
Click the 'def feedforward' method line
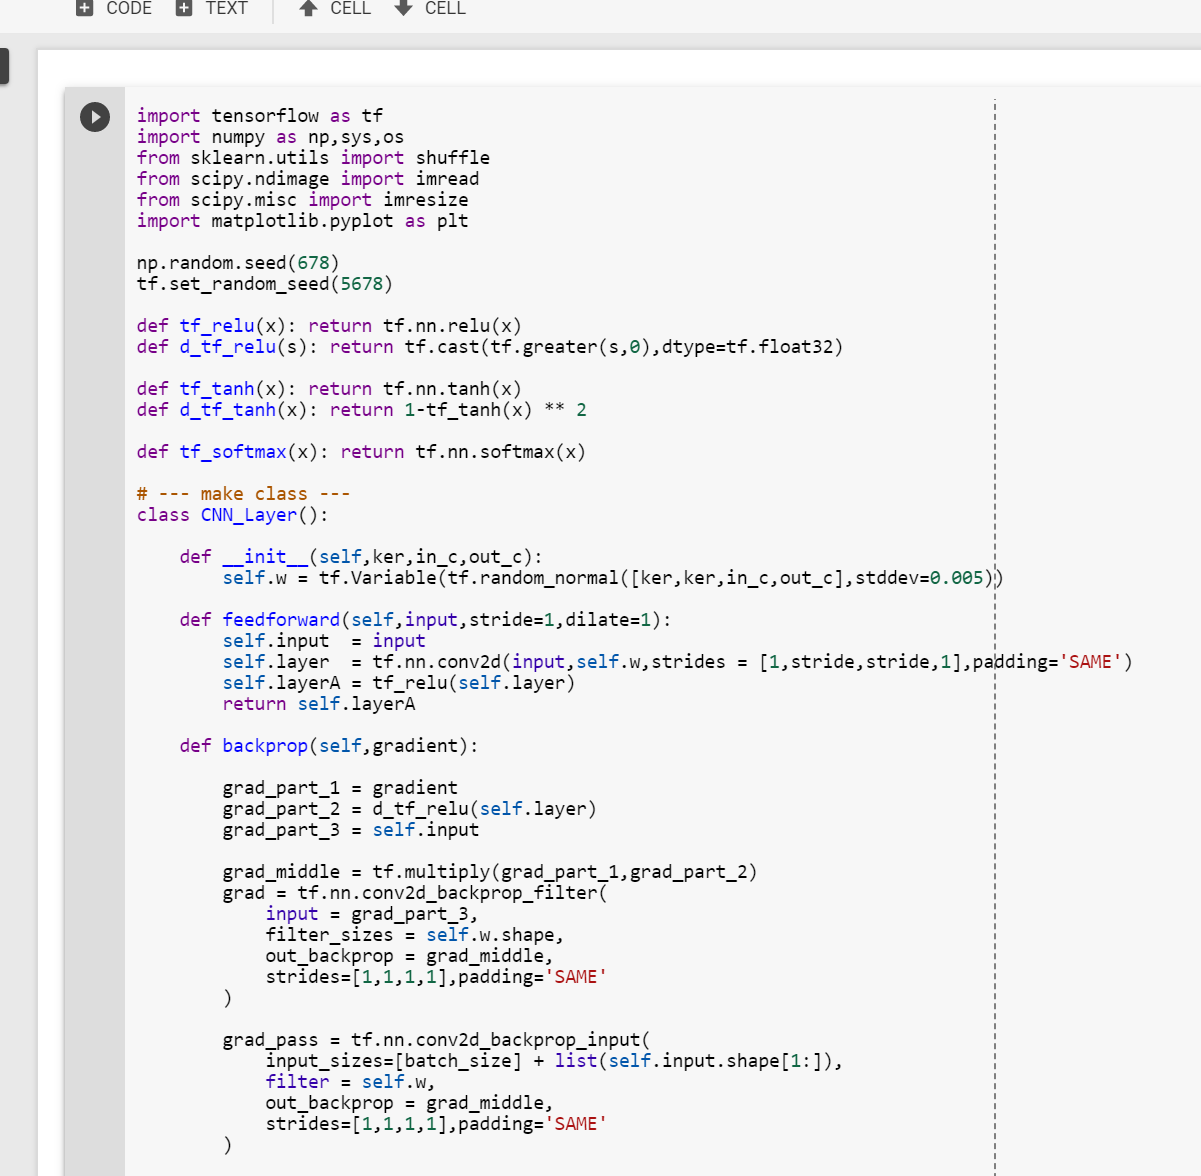tap(426, 620)
